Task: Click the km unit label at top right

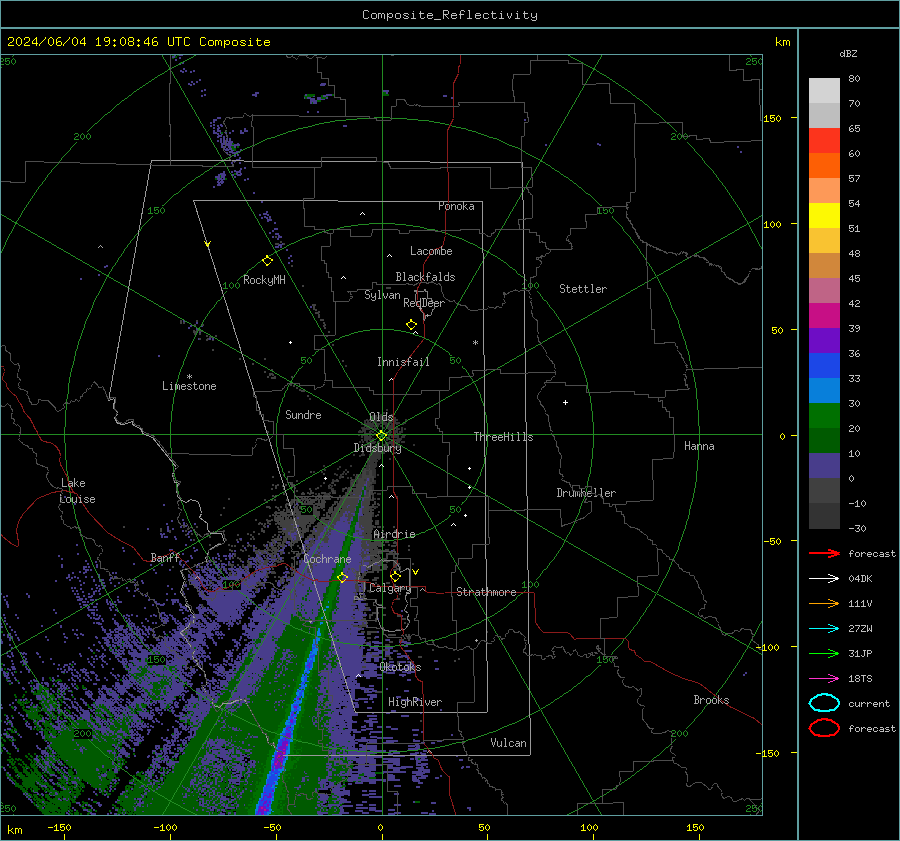Action: point(782,42)
